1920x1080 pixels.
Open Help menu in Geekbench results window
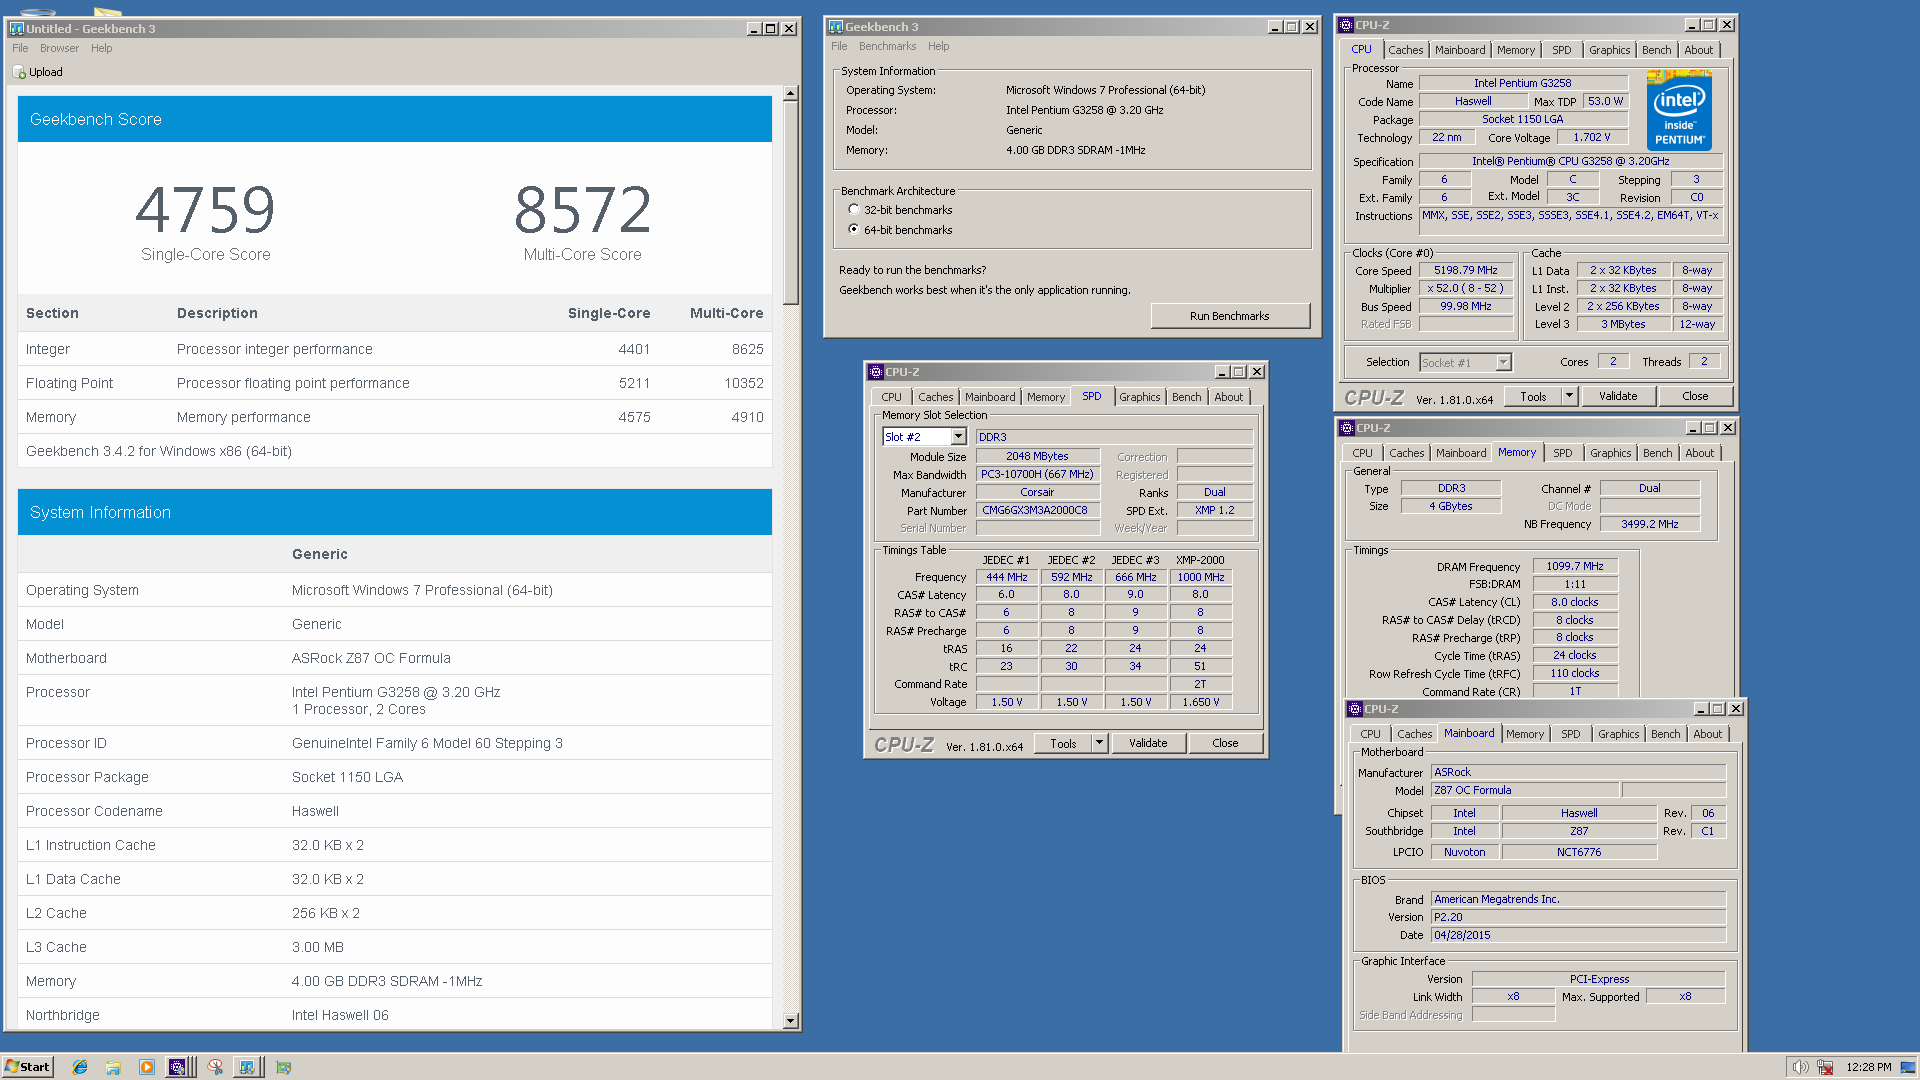[x=102, y=48]
